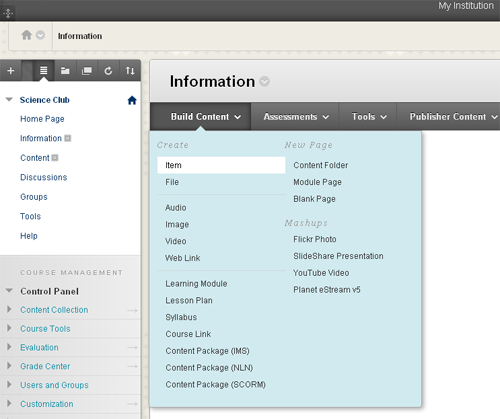Open the options chevron beside Information title
500x419 pixels.
[265, 81]
